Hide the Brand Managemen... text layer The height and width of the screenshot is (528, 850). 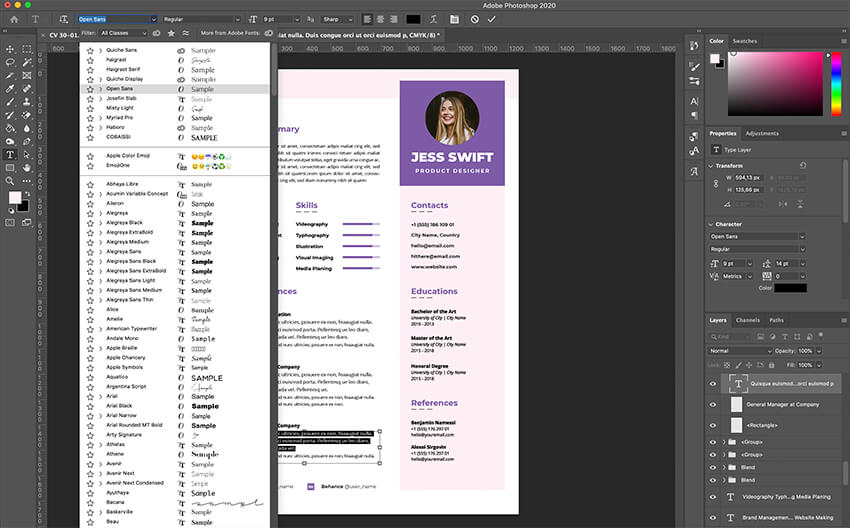[713, 518]
